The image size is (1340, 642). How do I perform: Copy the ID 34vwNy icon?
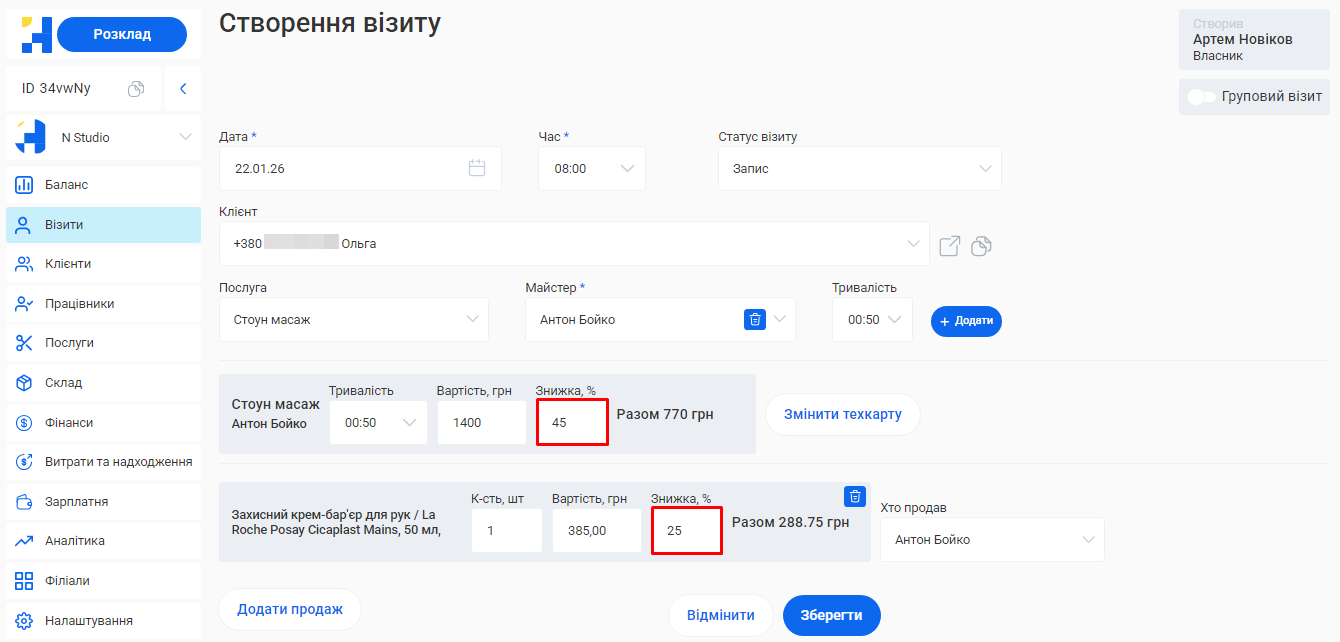[136, 89]
